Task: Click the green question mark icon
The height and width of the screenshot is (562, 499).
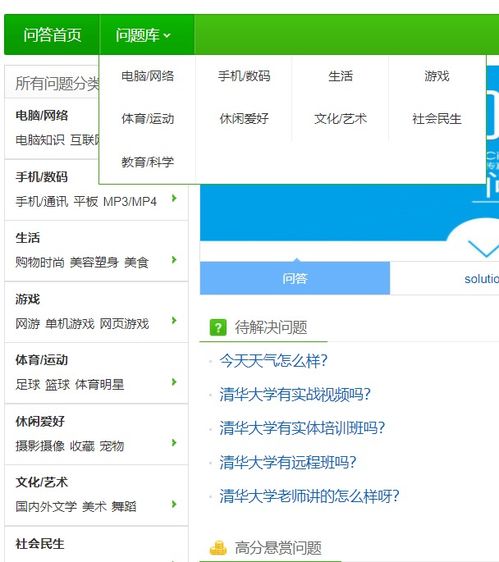Action: pos(218,327)
